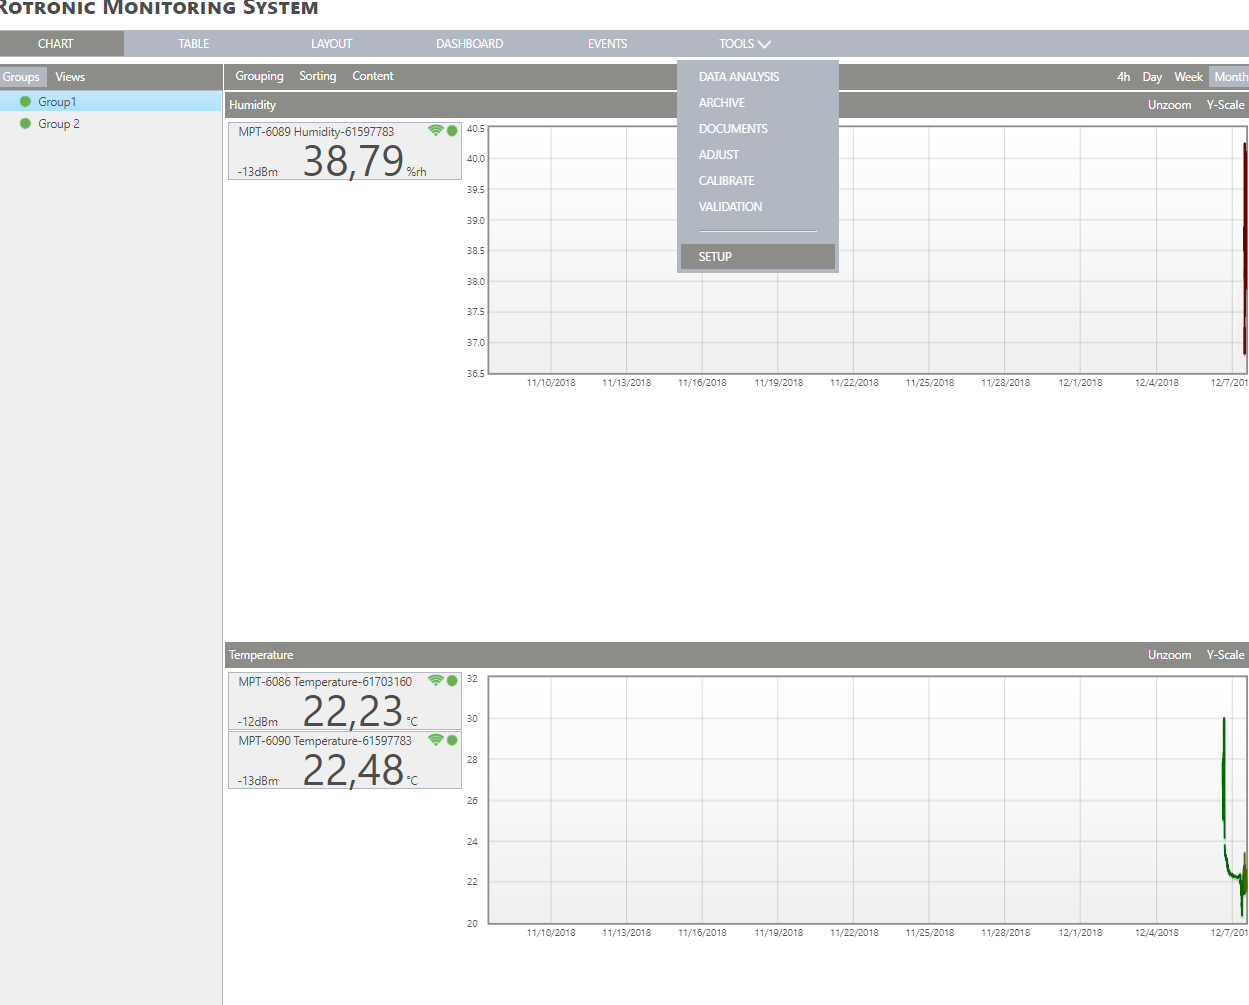Toggle Y-Scale on the Humidity chart
The height and width of the screenshot is (1005, 1249).
[x=1225, y=105]
